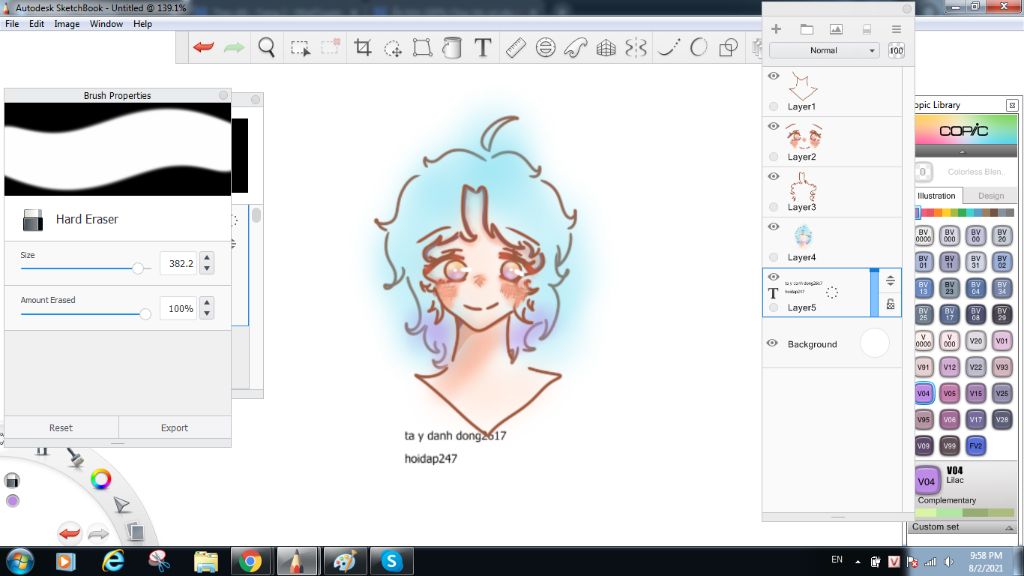Click the Hard Eraser brush icon
1024x576 pixels.
pyautogui.click(x=33, y=219)
